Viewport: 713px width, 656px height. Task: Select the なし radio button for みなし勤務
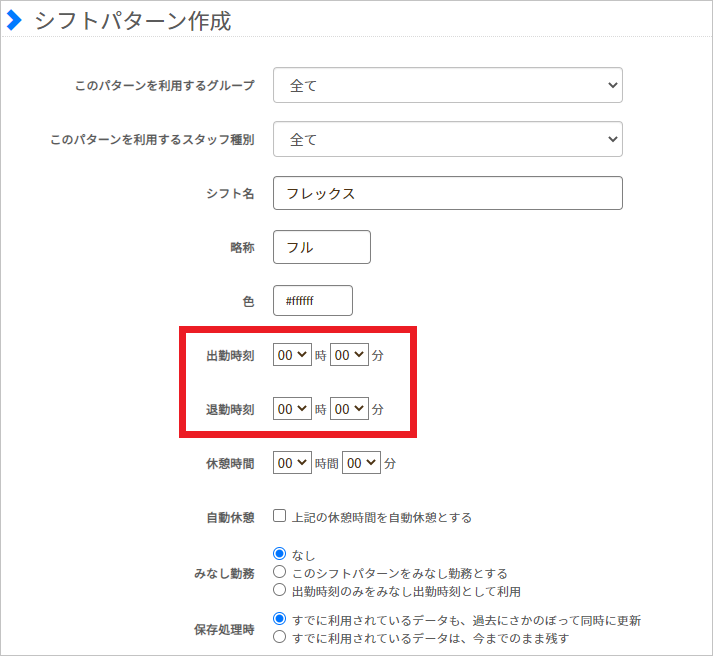pyautogui.click(x=280, y=555)
